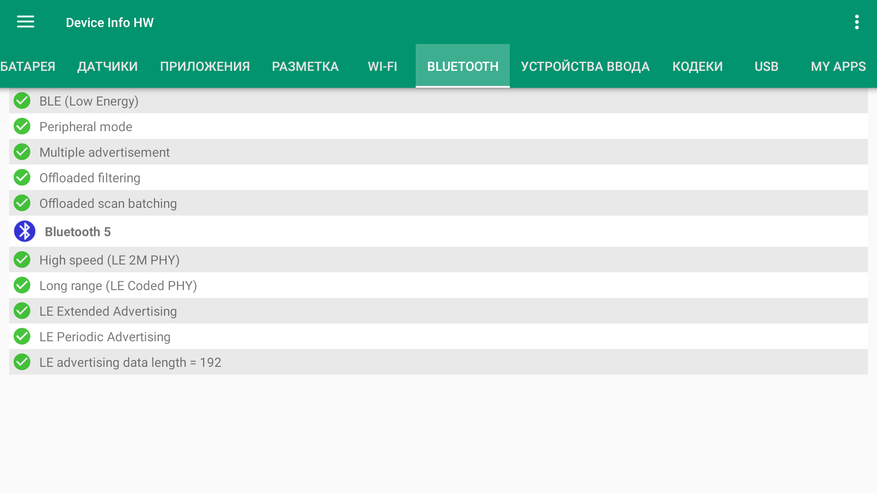
Task: Select the BLUETOOTH tab
Action: 463,66
